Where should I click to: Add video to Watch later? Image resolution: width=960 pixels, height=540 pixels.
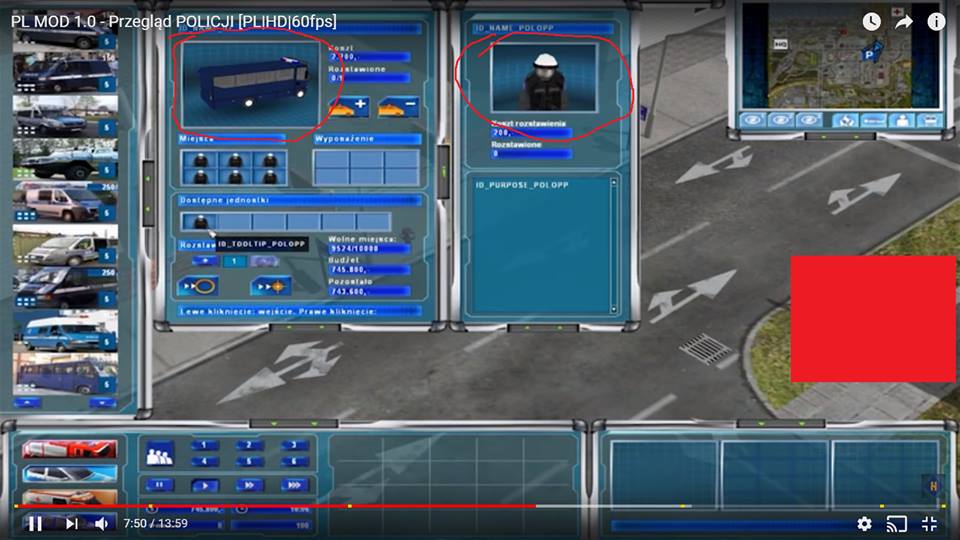pyautogui.click(x=871, y=22)
